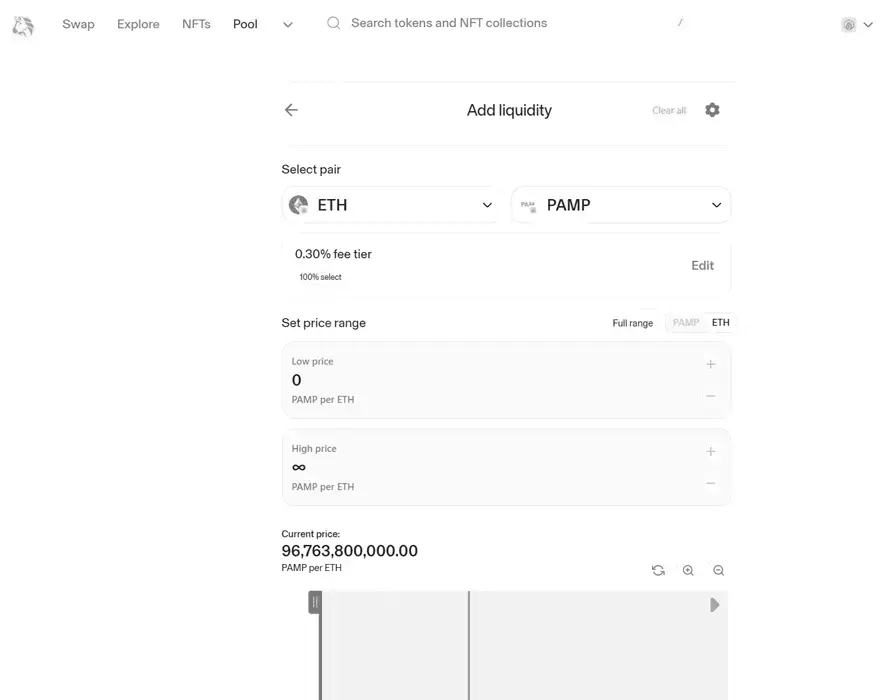Select Full range for the price range
Screen dimensions: 893x700
(632, 322)
